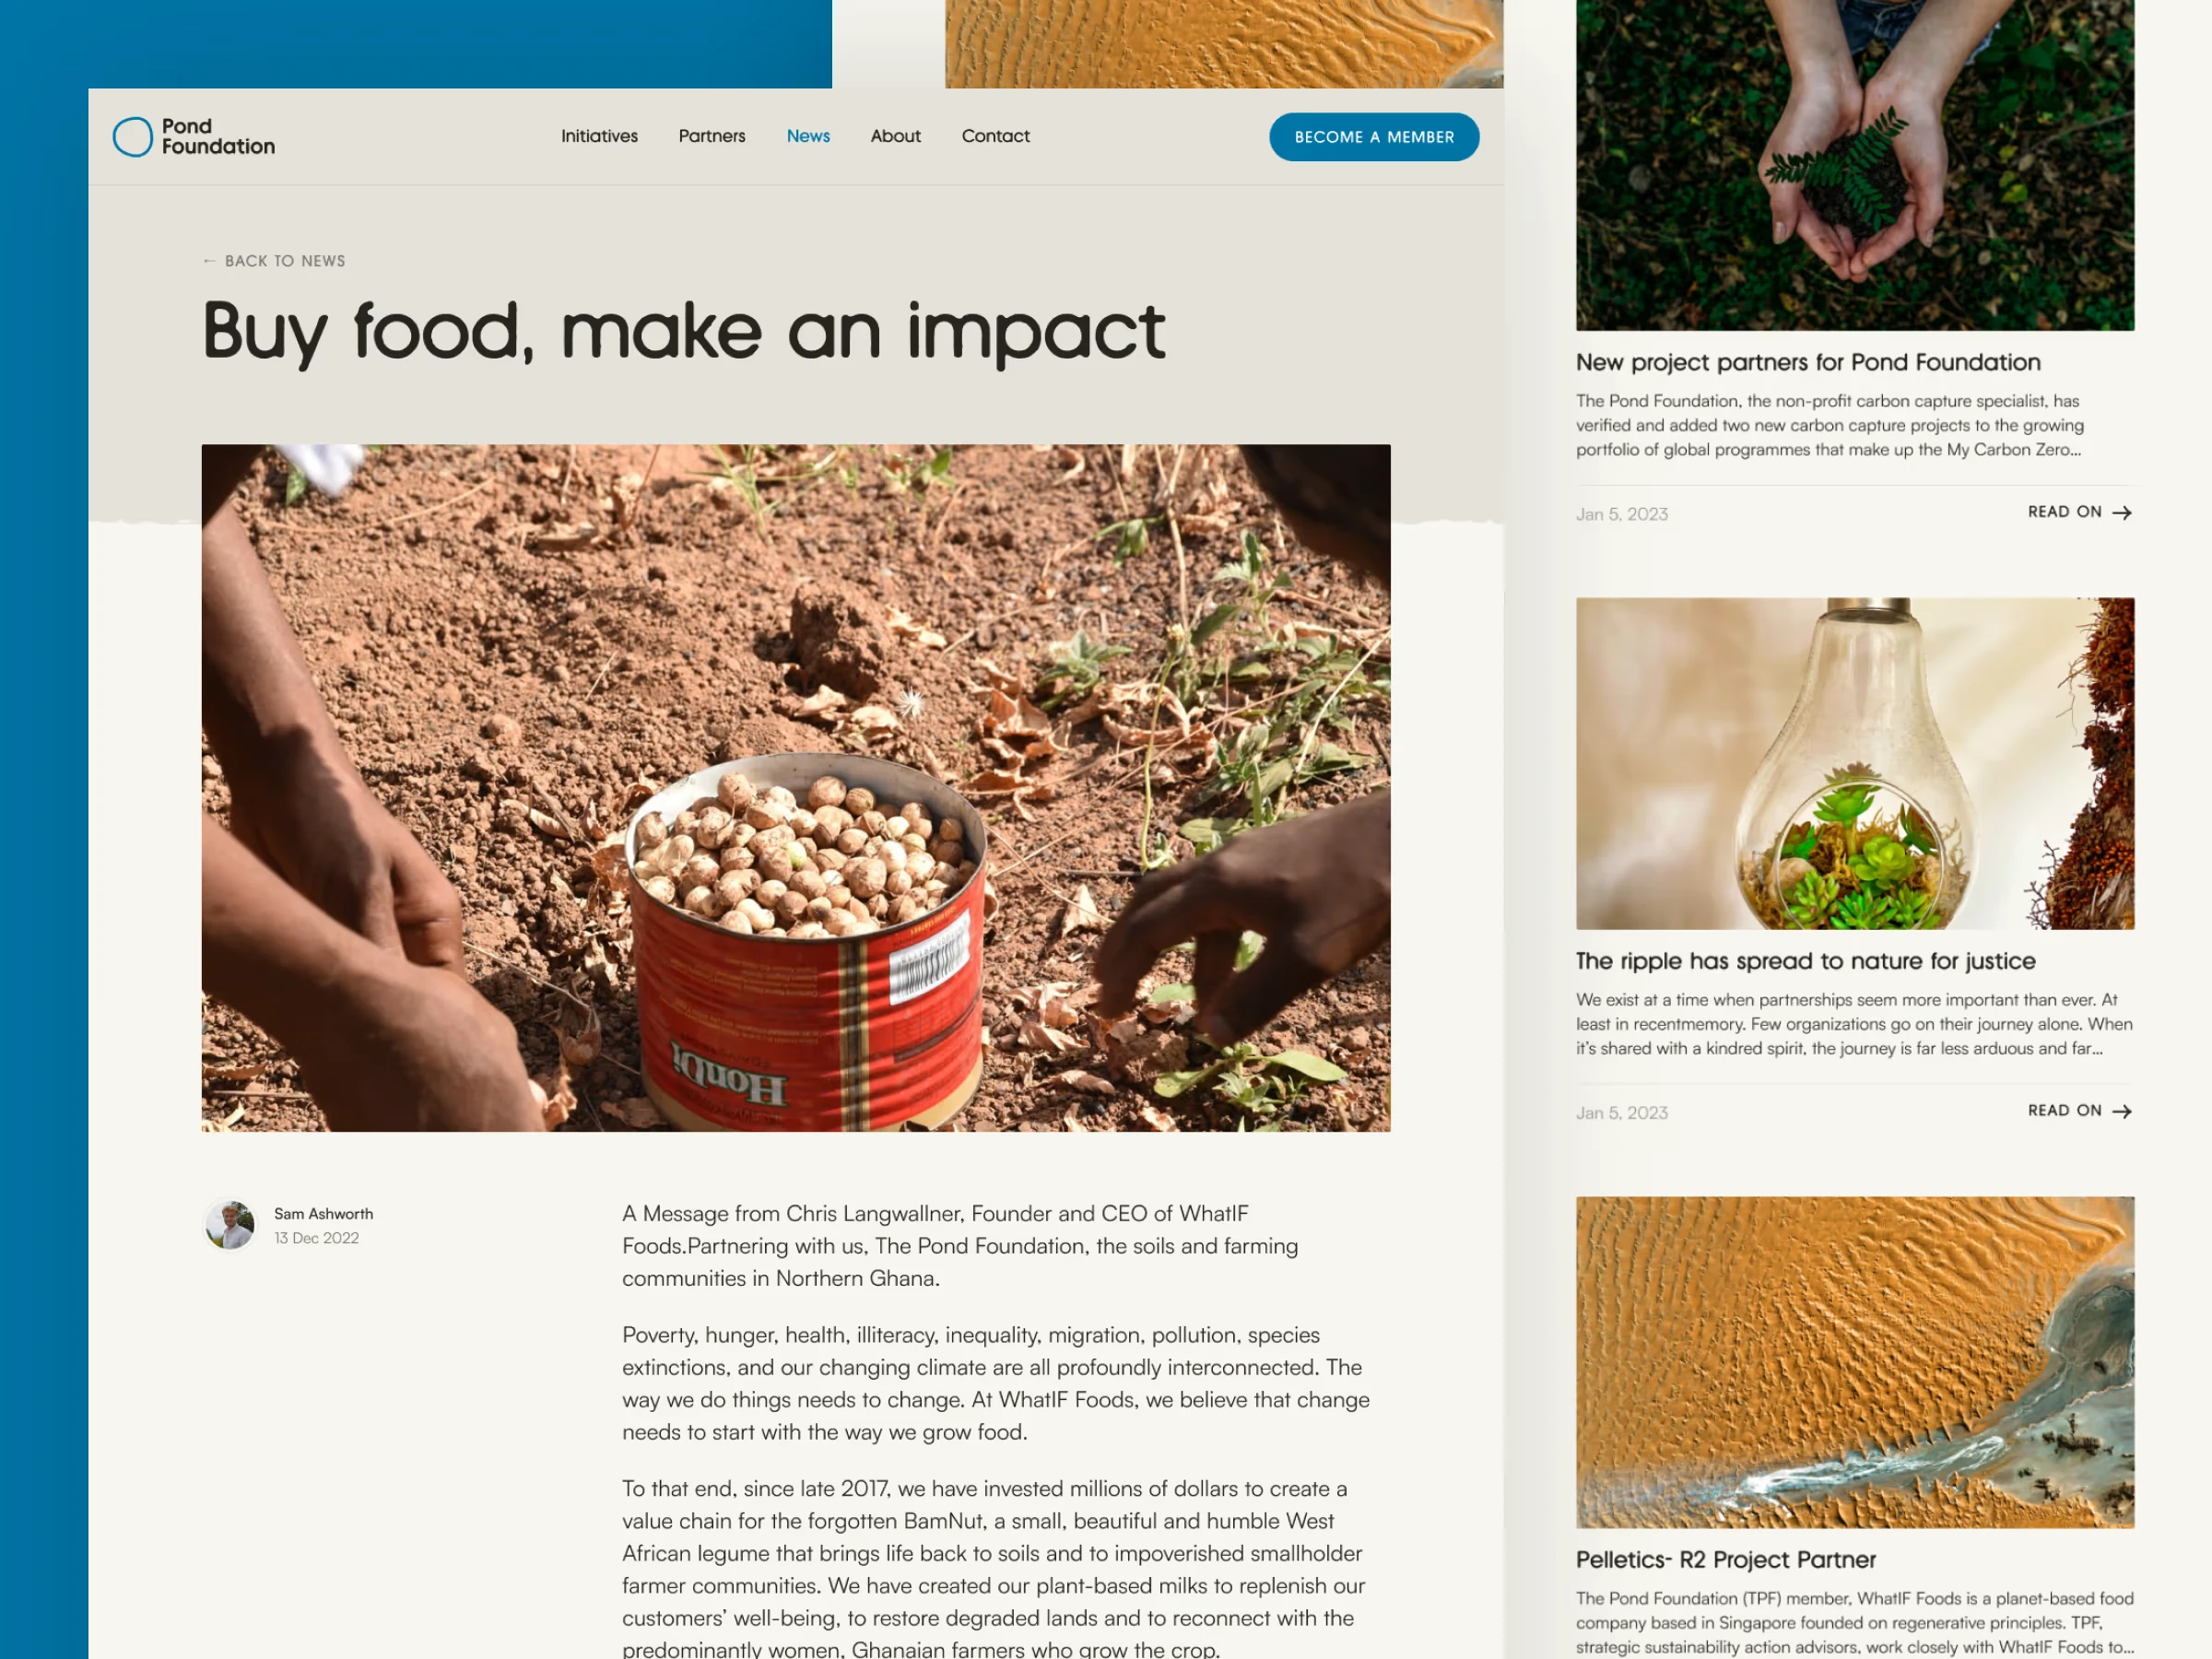Open the lightbulb terrarium thumbnail

pyautogui.click(x=1855, y=764)
